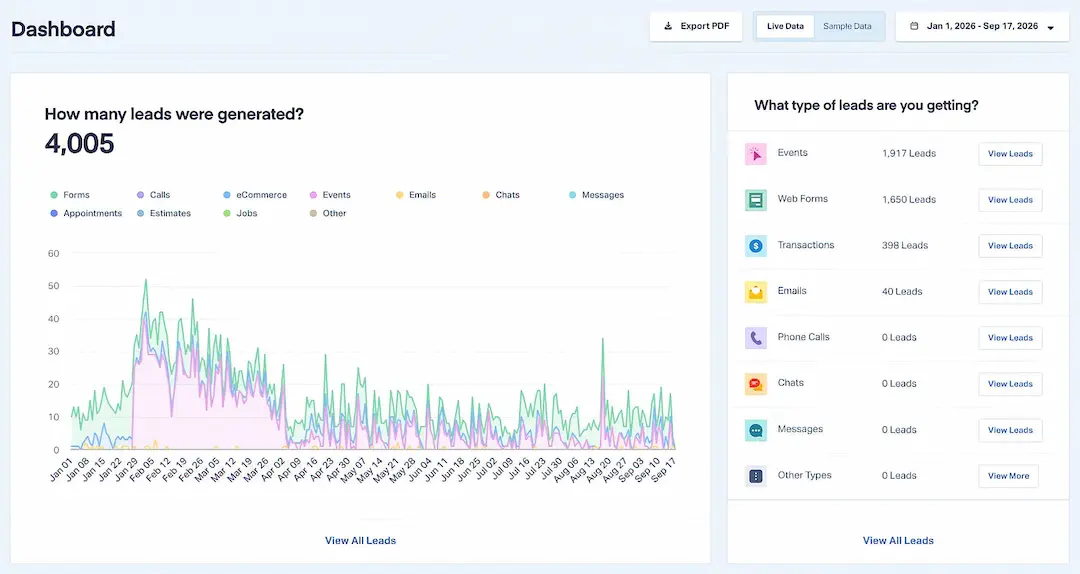Click the Chats bubble icon
Image resolution: width=1080 pixels, height=574 pixels.
click(x=756, y=384)
